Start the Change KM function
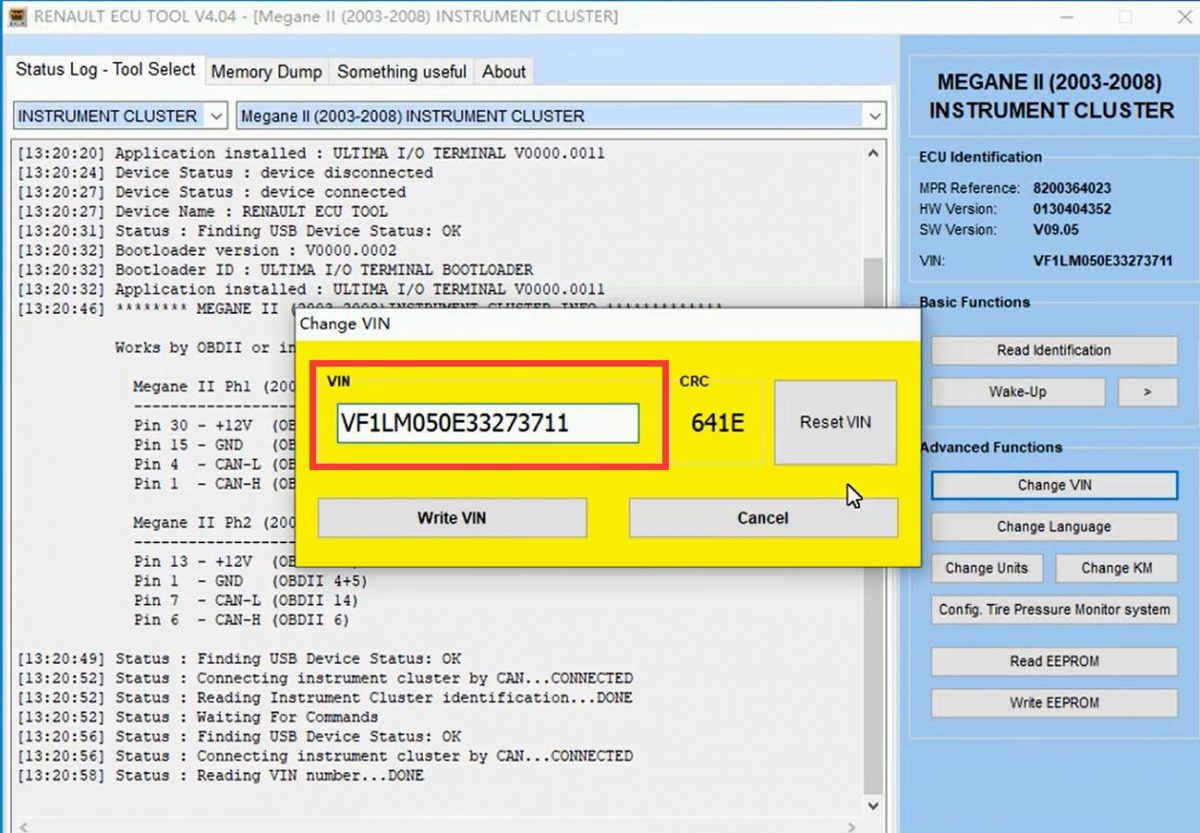The width and height of the screenshot is (1200, 833). point(1116,567)
